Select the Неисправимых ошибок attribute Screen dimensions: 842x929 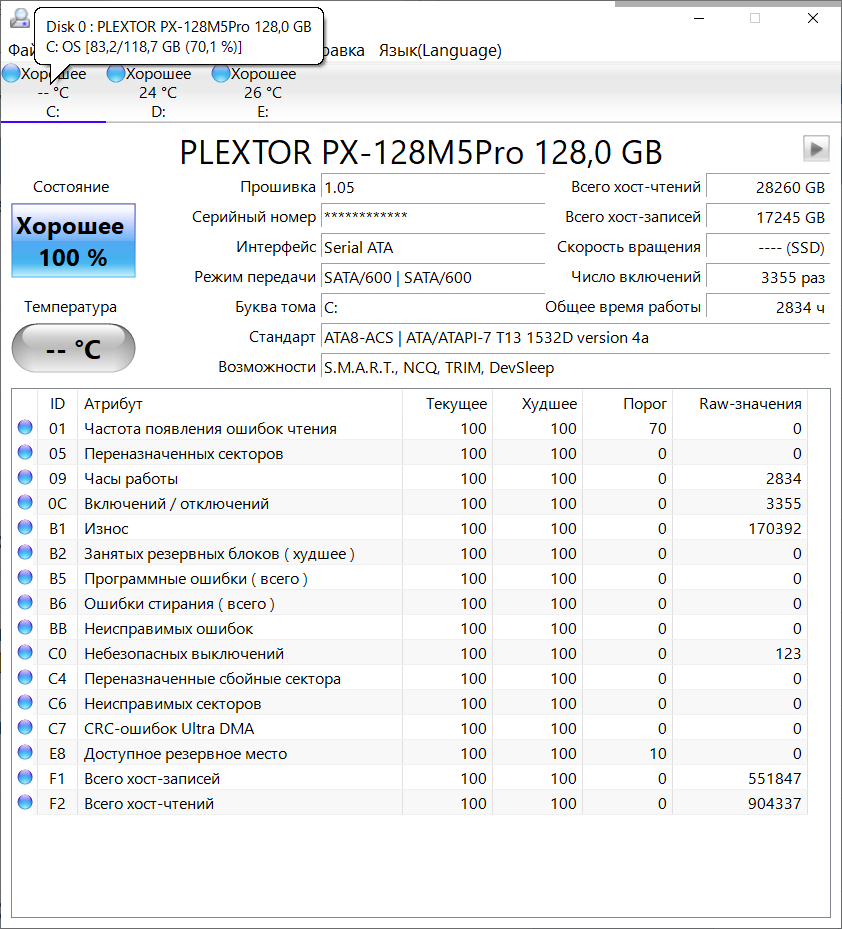169,629
